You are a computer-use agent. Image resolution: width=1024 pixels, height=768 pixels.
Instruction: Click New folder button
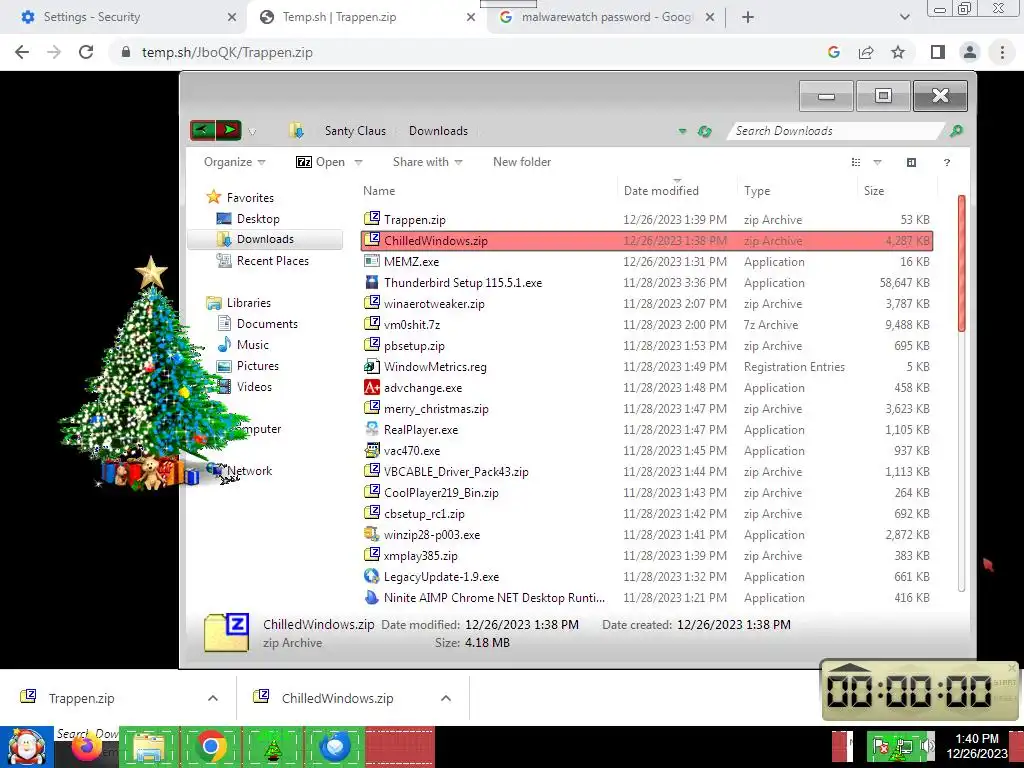[x=522, y=162]
